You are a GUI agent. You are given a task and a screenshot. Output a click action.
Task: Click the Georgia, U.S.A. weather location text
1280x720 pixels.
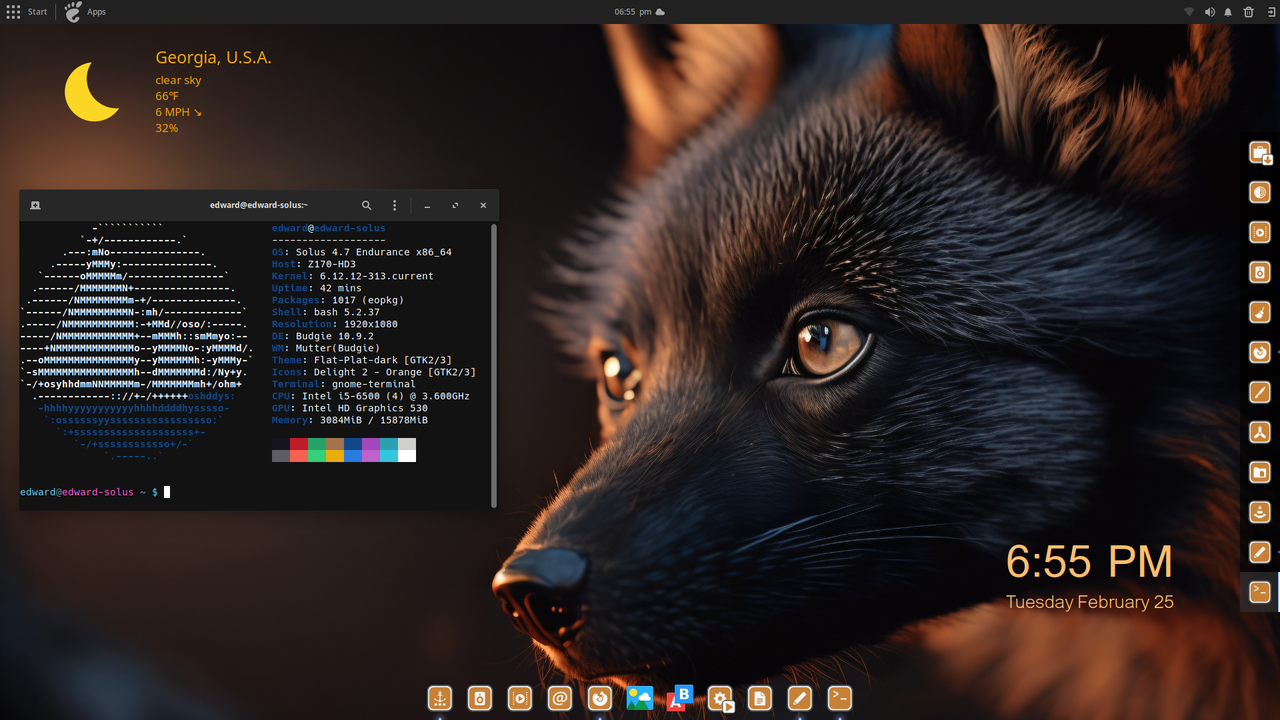click(x=213, y=58)
